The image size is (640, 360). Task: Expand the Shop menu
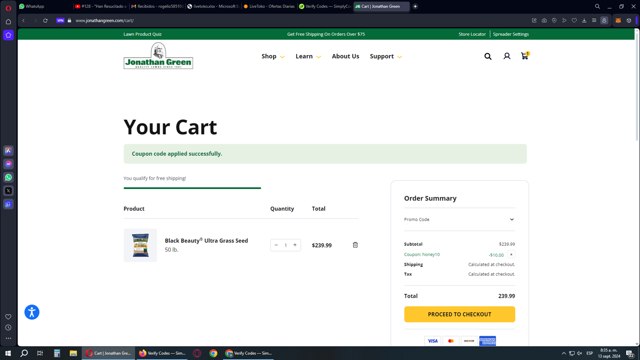tap(273, 56)
